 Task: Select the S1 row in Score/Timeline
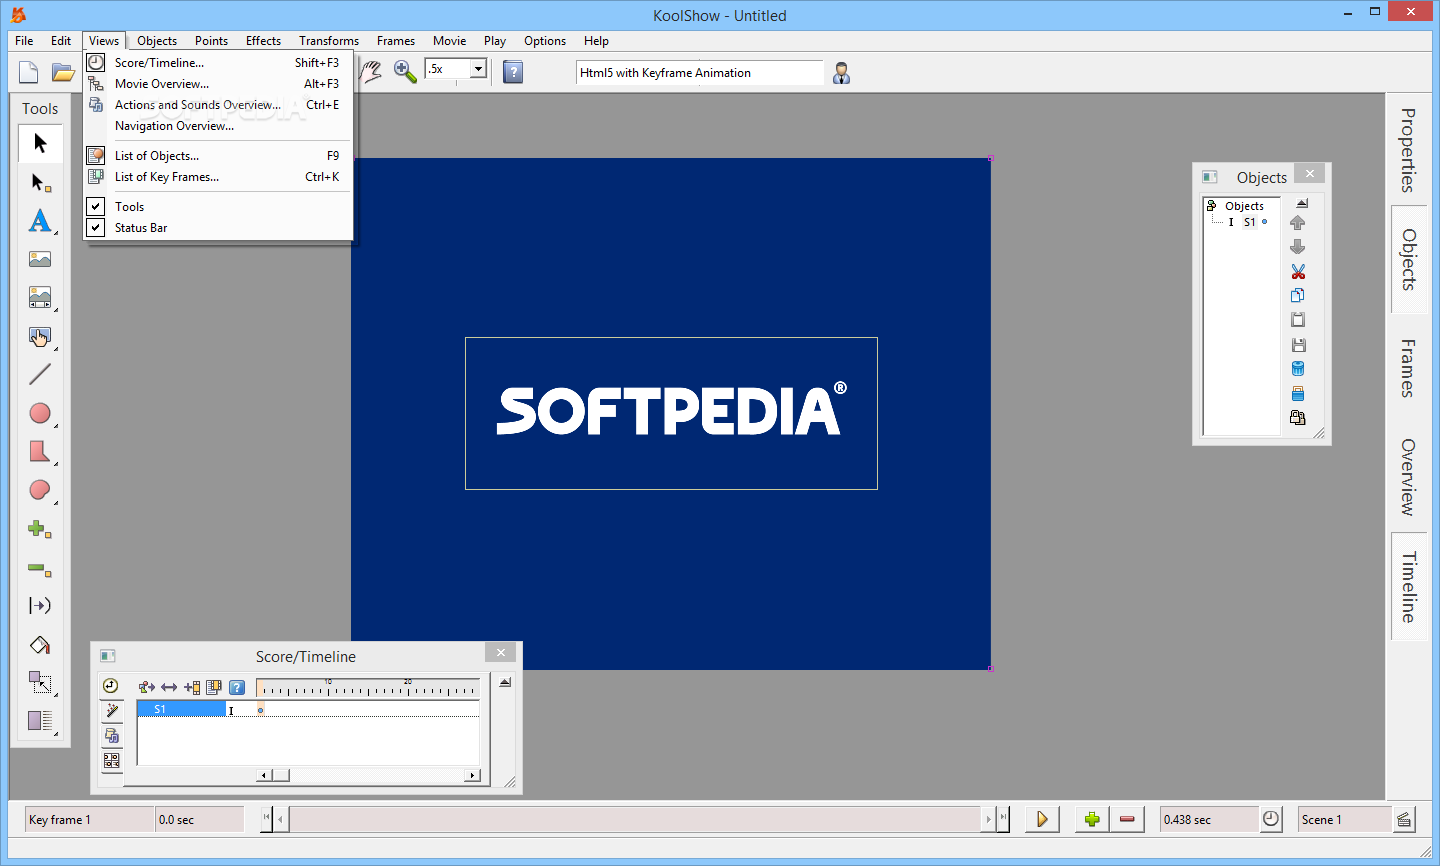308,709
